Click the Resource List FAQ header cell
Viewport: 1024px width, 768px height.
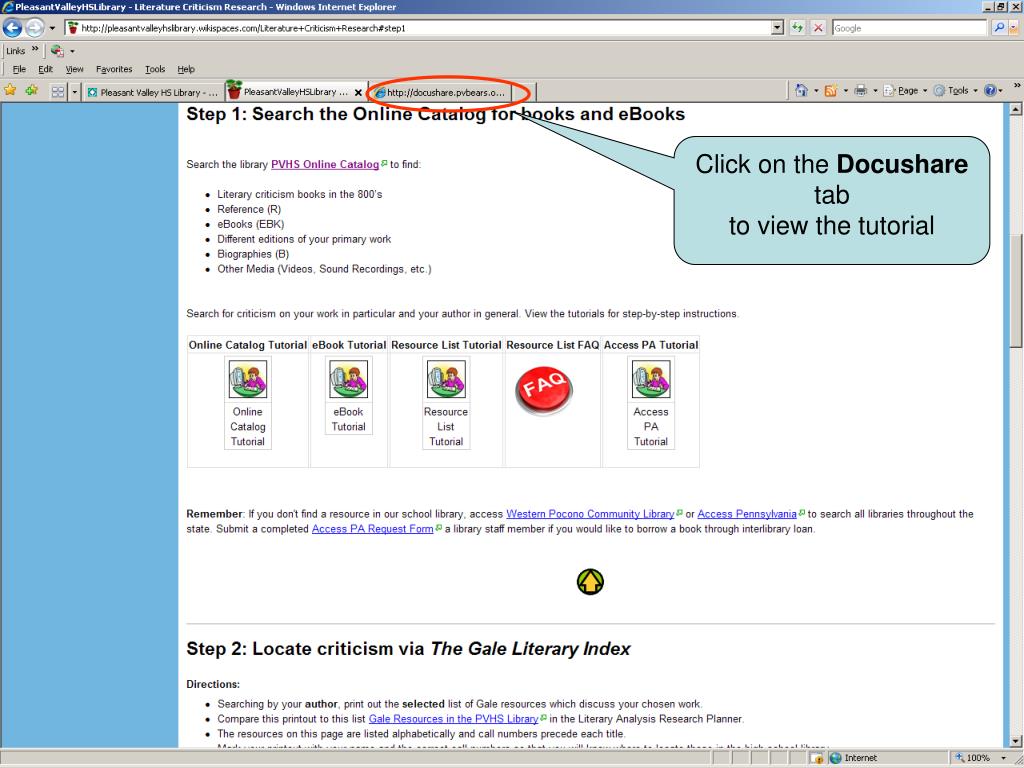(552, 345)
